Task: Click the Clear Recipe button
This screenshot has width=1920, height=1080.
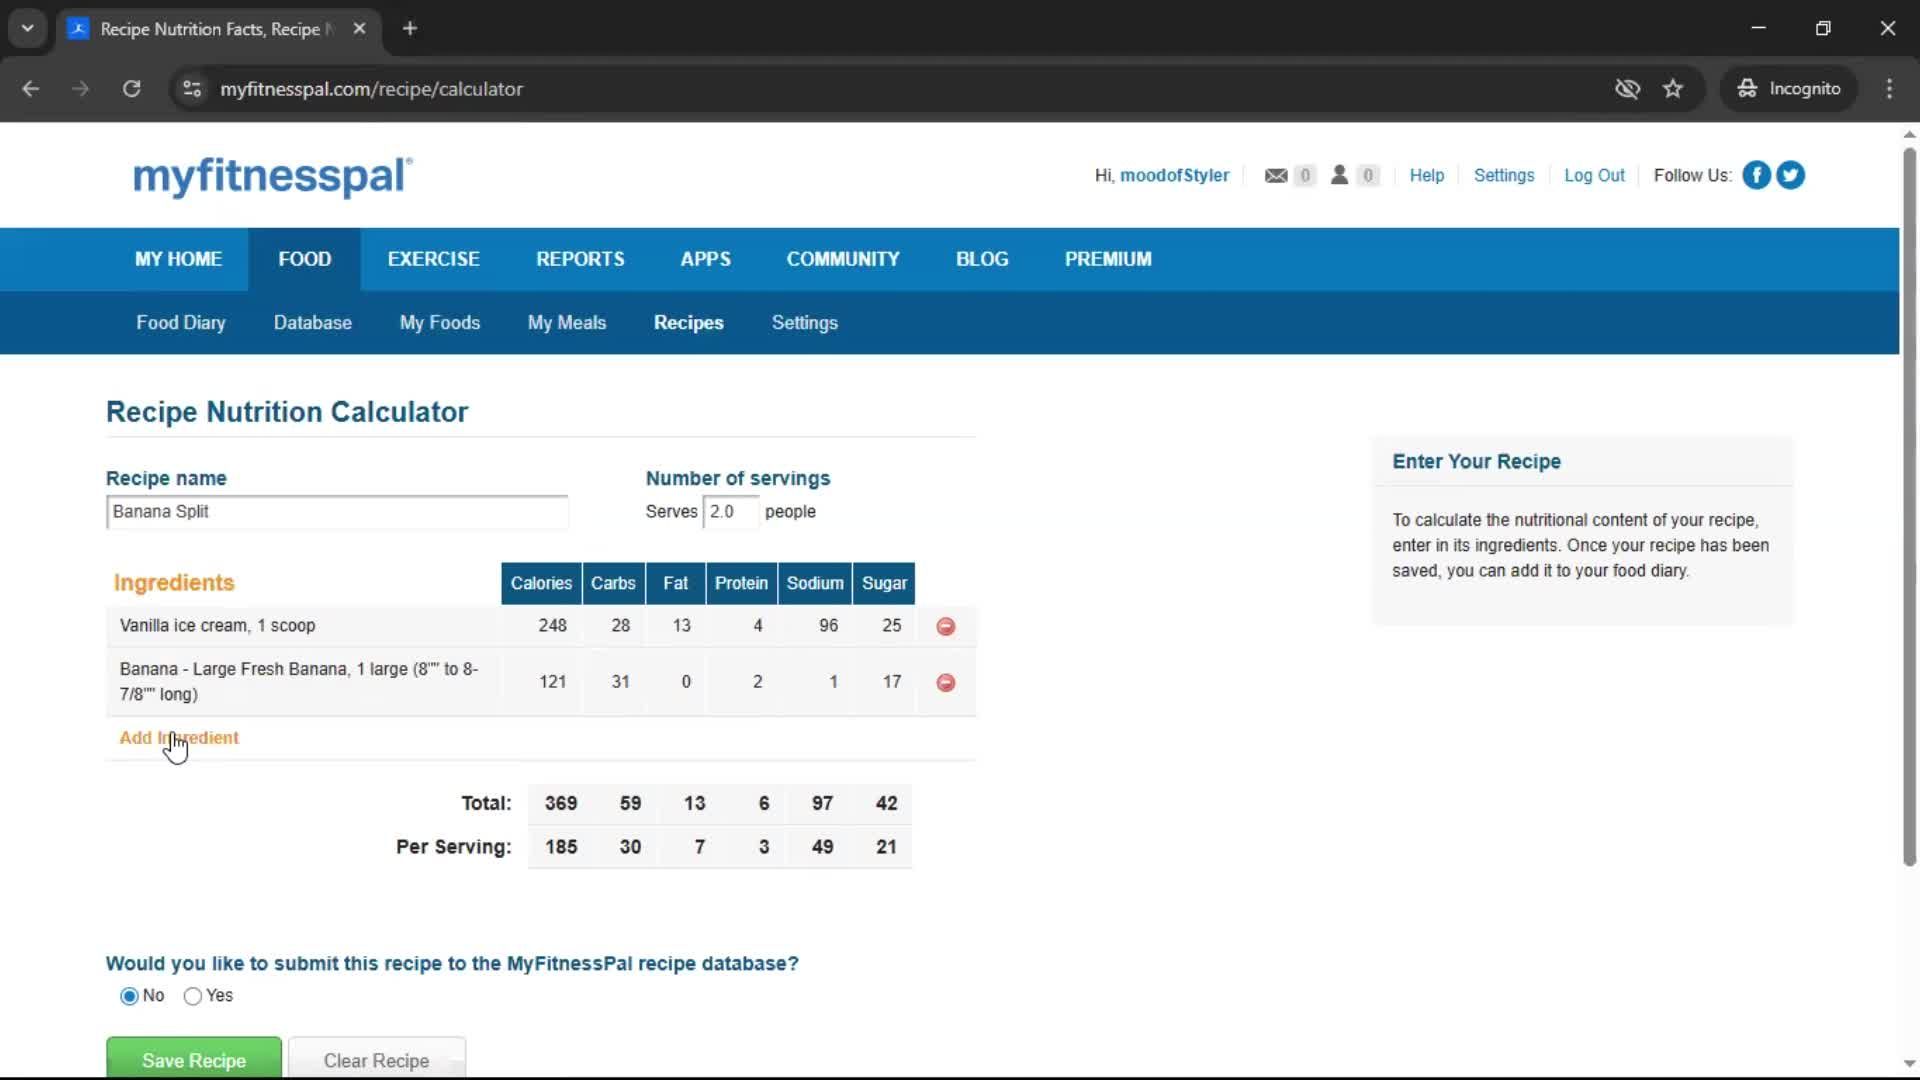Action: click(x=377, y=1058)
